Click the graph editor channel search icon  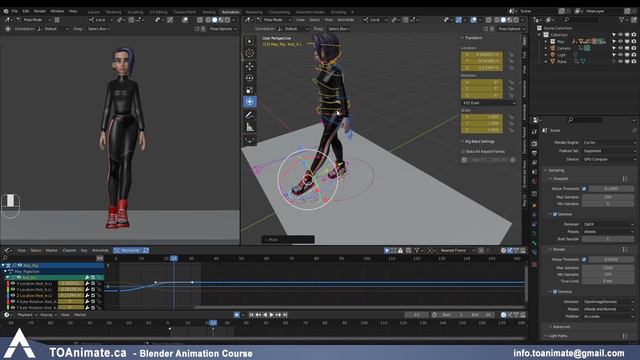coord(5,258)
